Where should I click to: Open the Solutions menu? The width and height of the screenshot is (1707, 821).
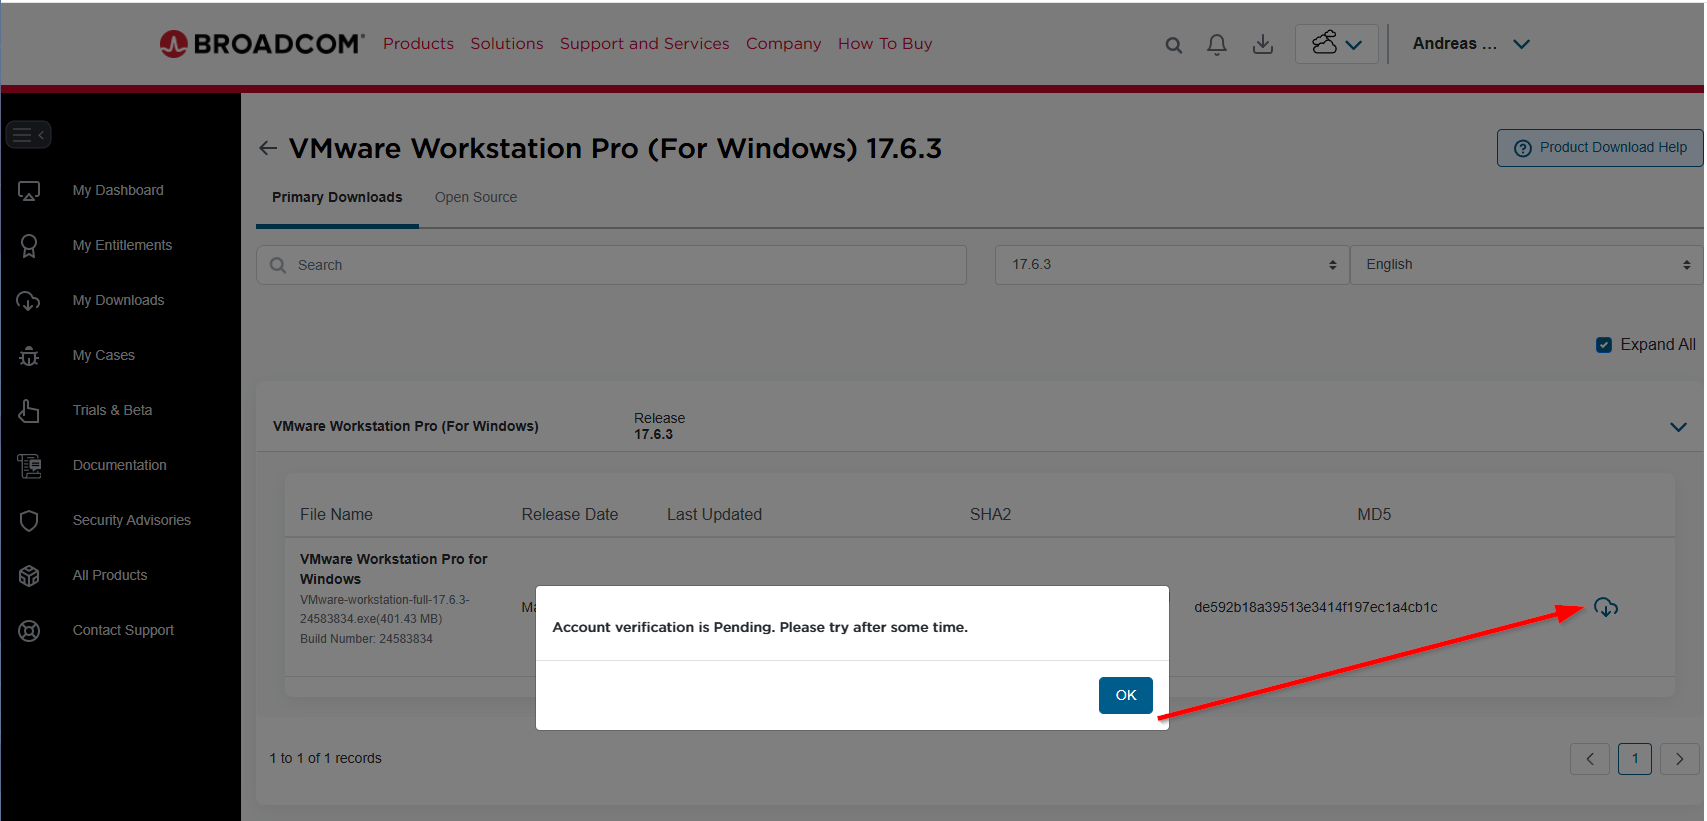point(507,44)
